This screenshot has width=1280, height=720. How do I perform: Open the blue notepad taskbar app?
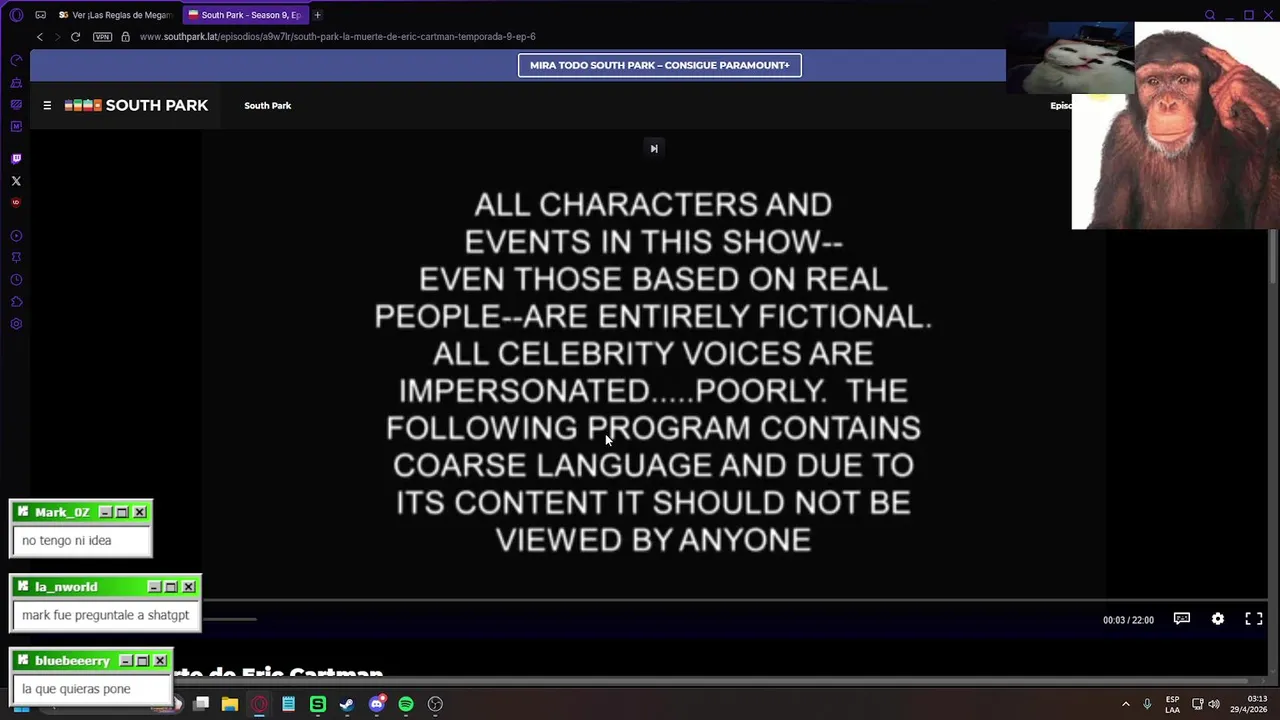(x=288, y=704)
